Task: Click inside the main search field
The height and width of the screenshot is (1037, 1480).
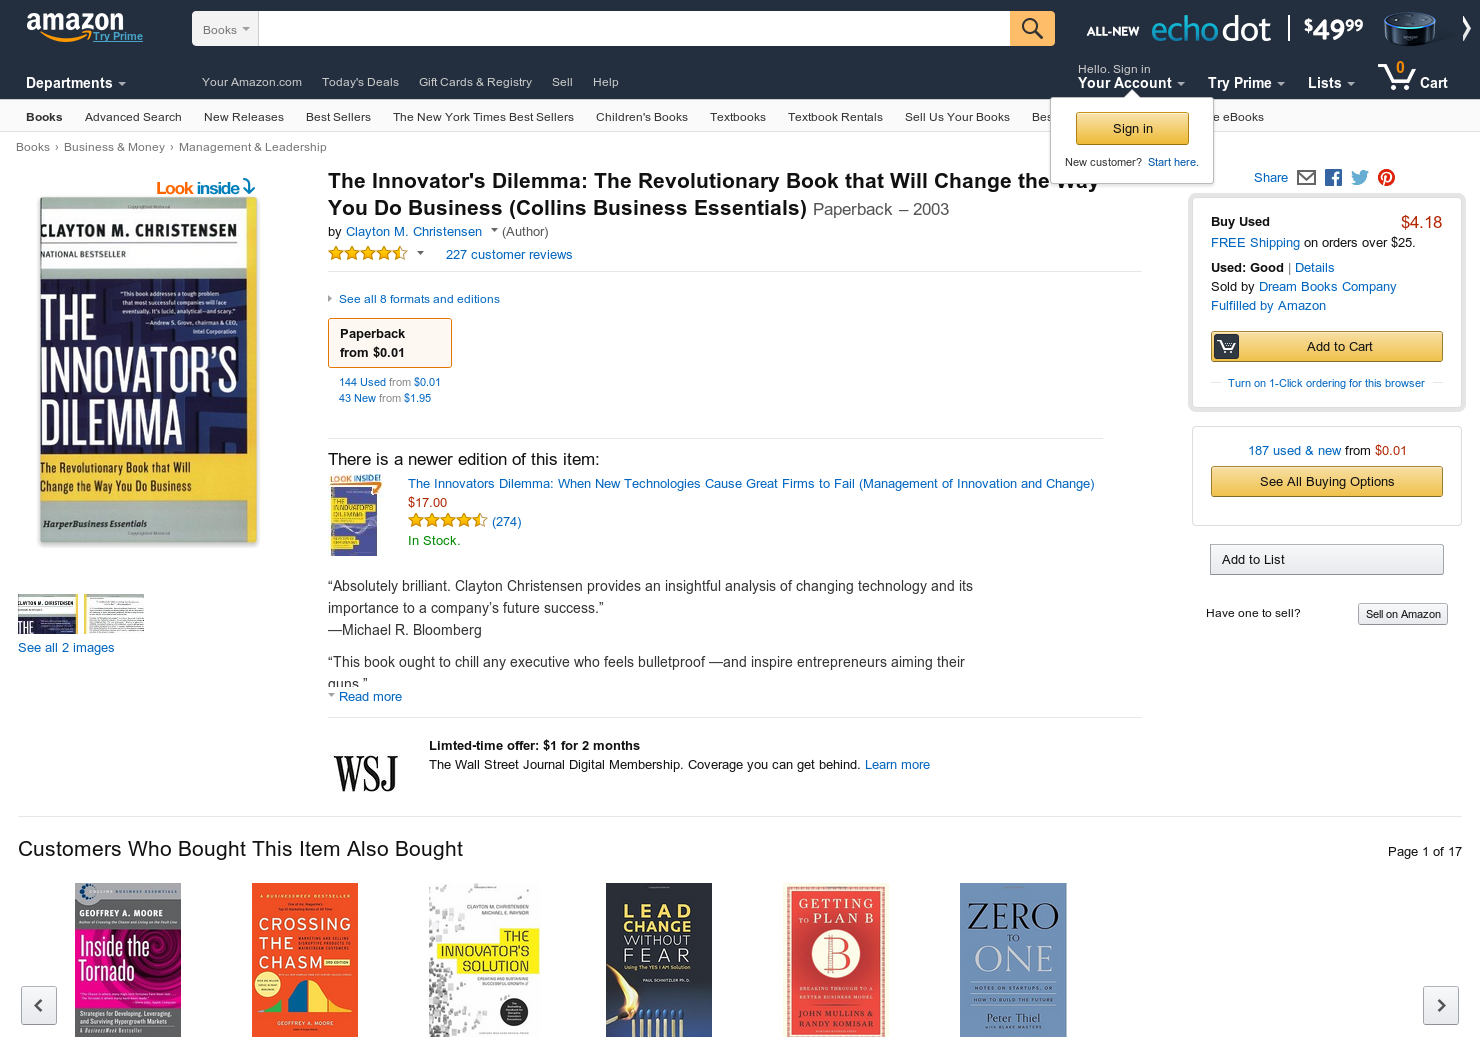Action: (634, 29)
